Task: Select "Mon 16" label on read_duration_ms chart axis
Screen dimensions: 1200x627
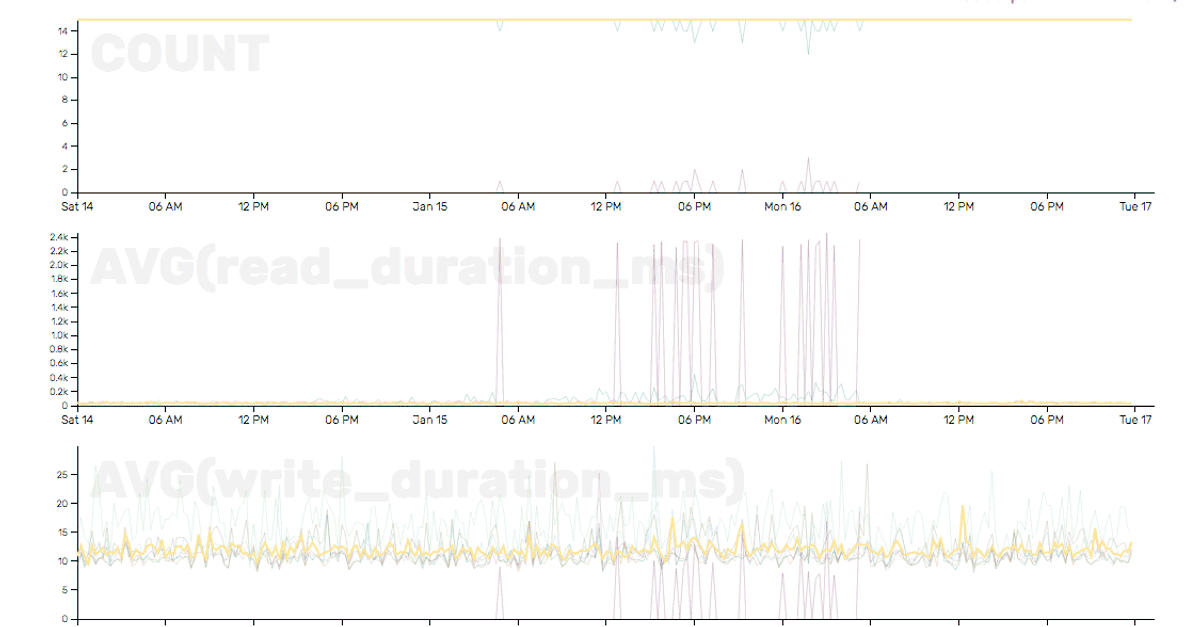Action: (x=782, y=420)
